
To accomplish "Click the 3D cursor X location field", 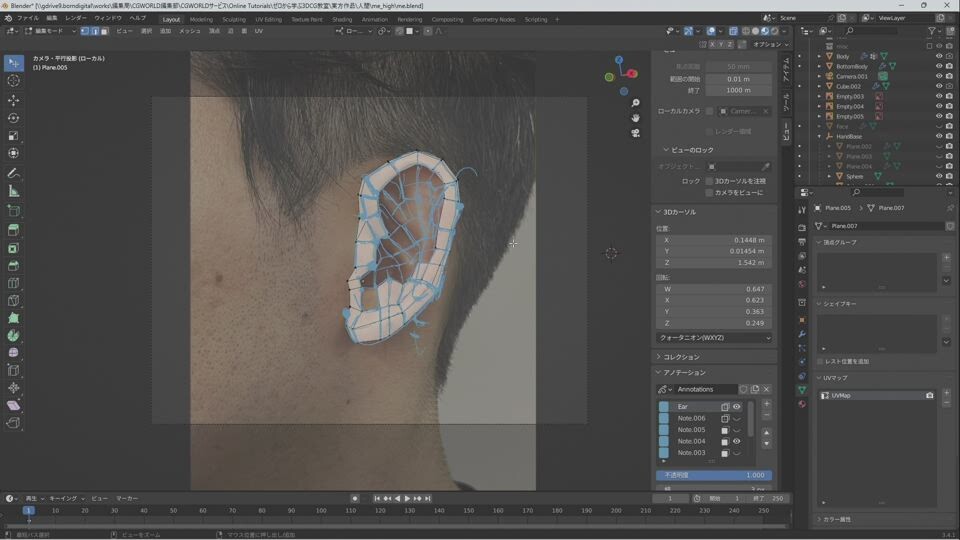I will click(x=714, y=240).
